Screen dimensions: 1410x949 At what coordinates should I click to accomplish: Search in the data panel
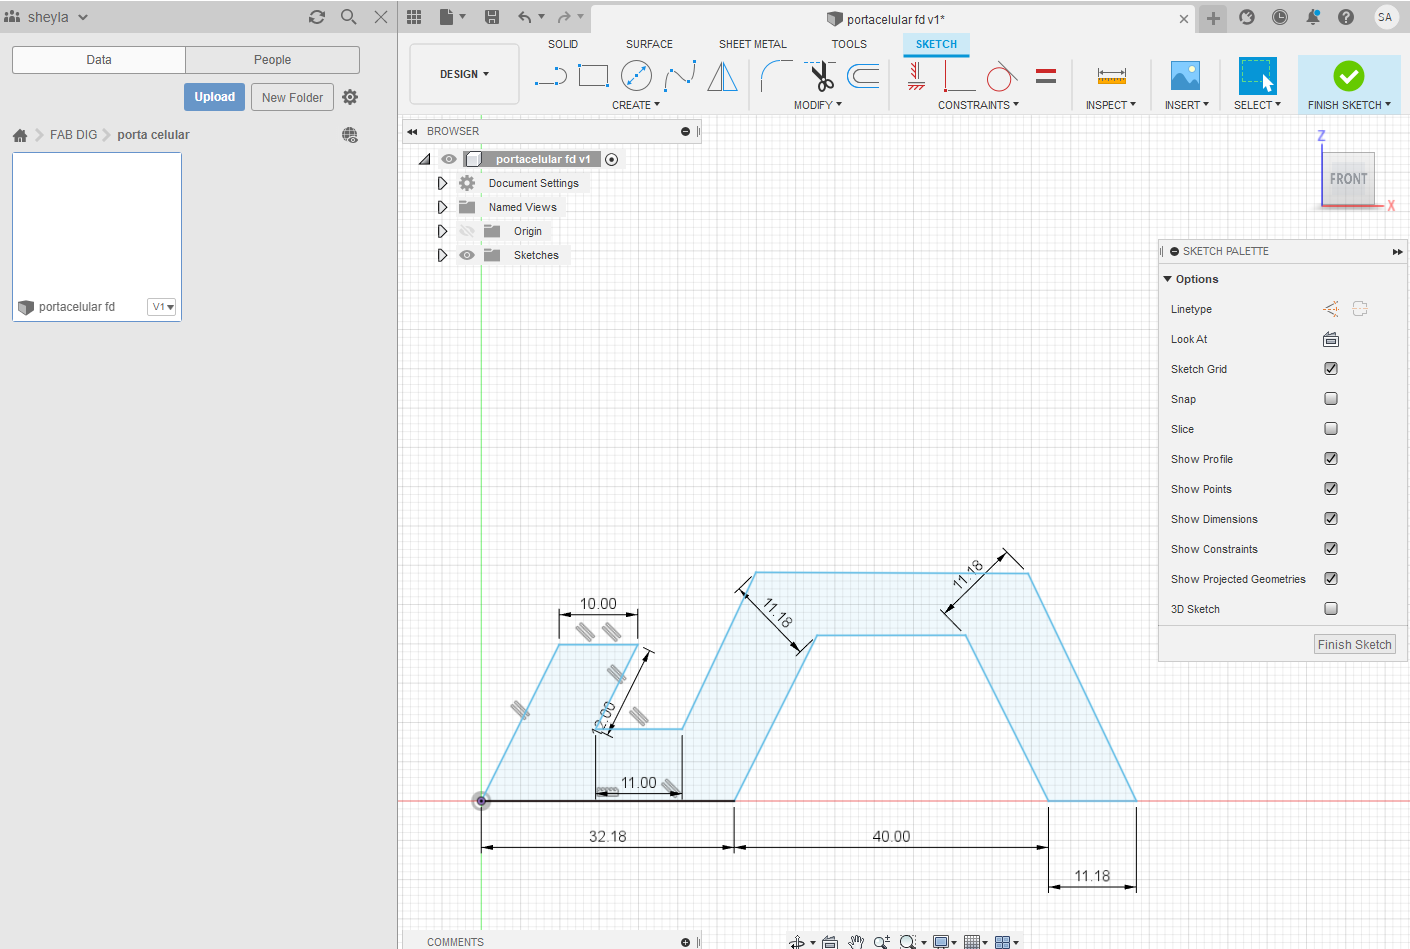pyautogui.click(x=348, y=17)
